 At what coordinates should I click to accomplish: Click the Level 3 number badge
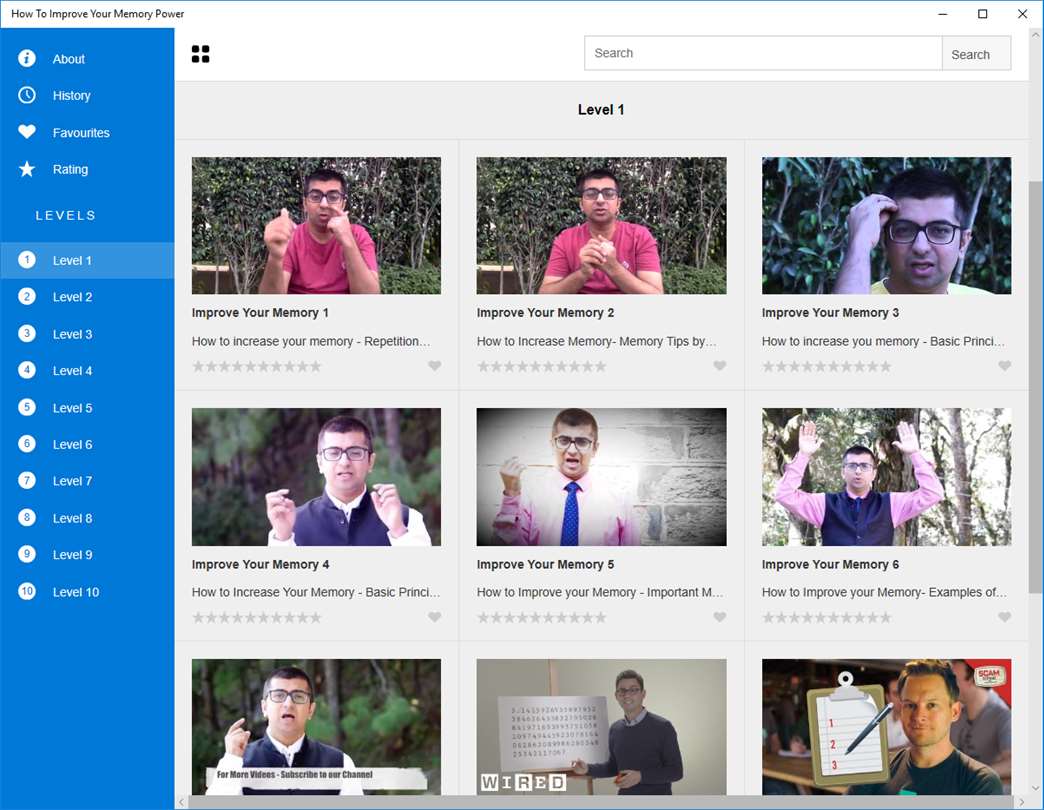[27, 333]
